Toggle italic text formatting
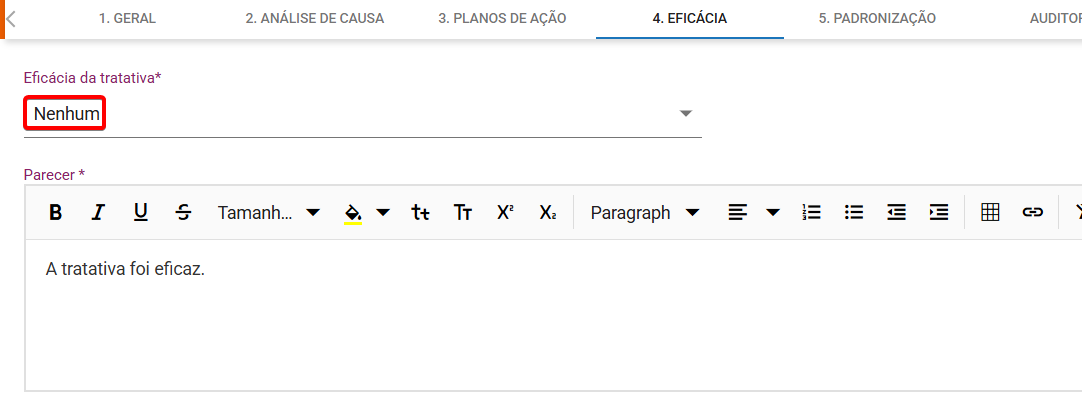 click(98, 213)
